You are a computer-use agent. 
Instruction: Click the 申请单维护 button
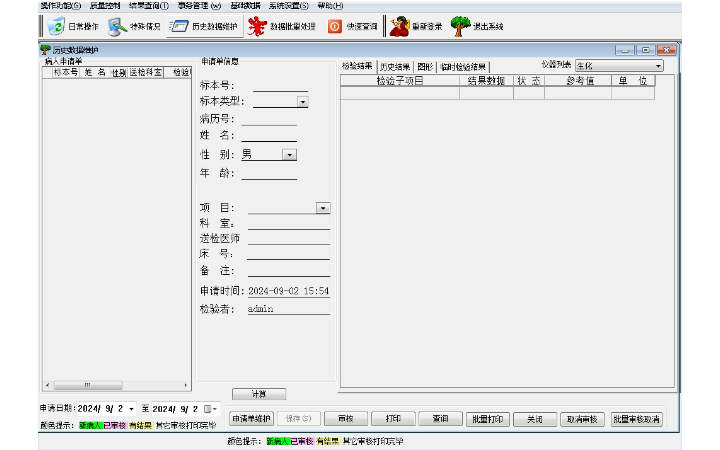(x=251, y=419)
